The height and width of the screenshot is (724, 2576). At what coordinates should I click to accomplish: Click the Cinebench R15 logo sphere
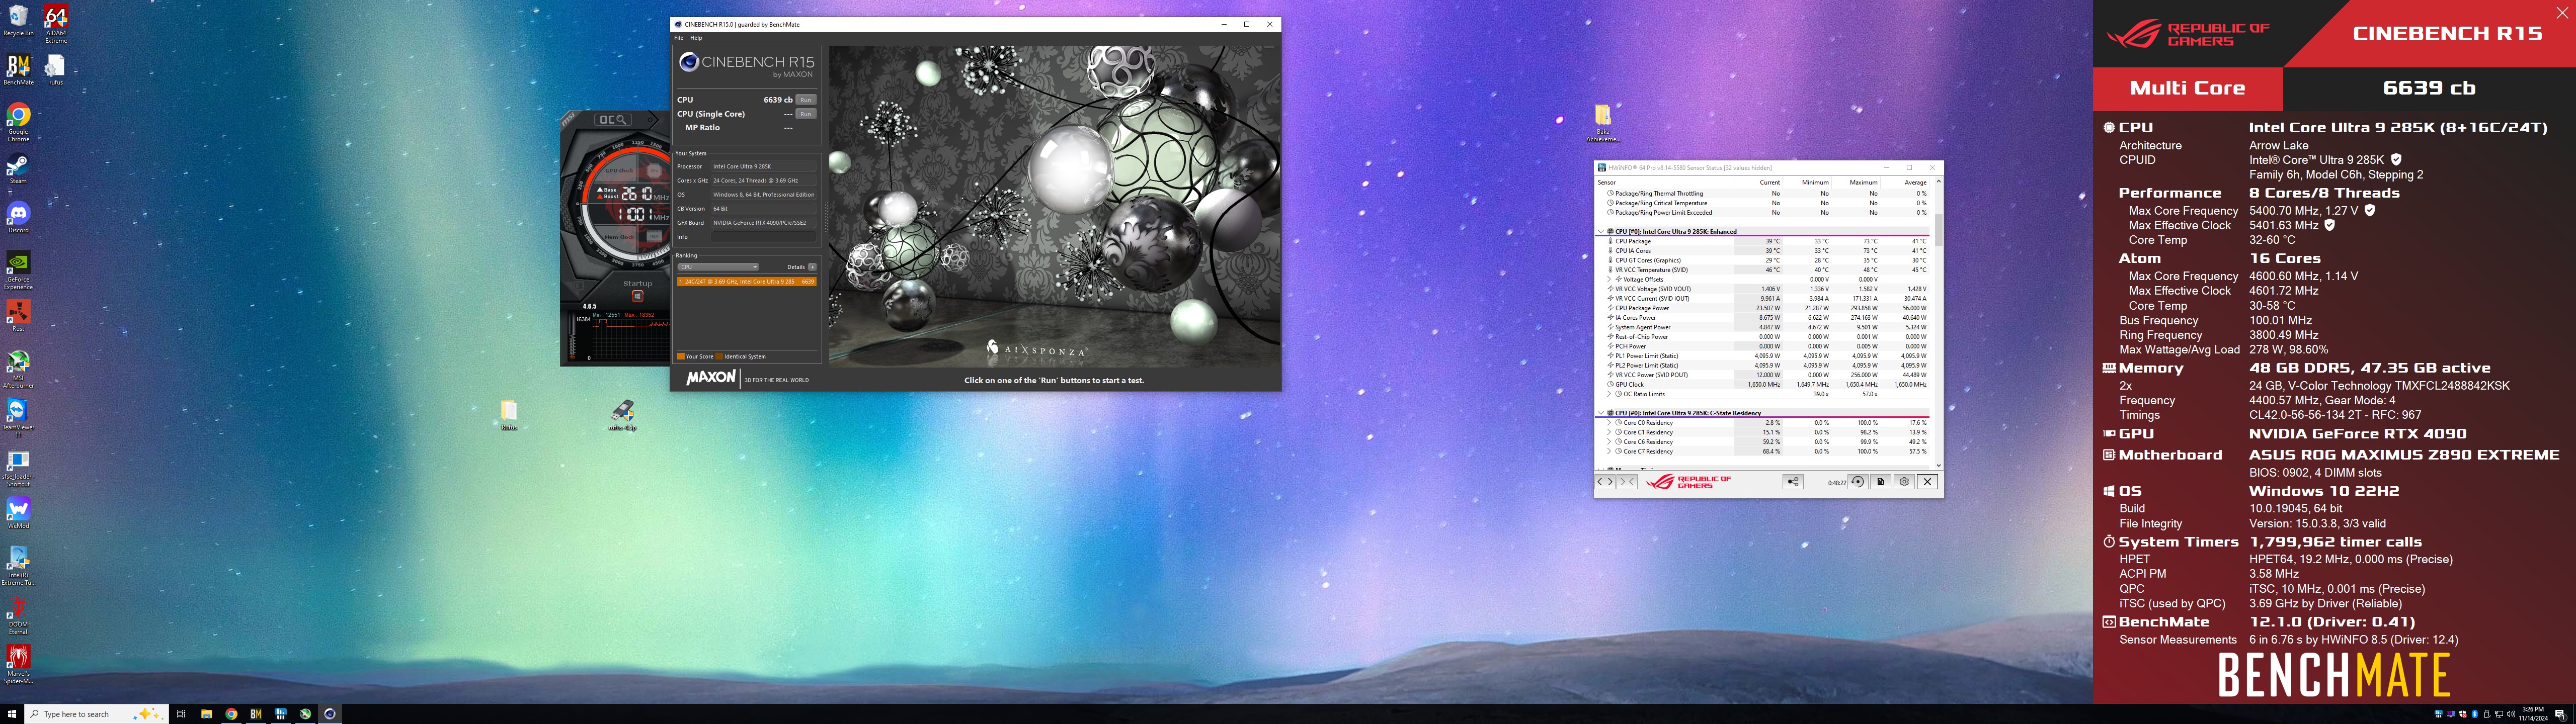pos(688,62)
